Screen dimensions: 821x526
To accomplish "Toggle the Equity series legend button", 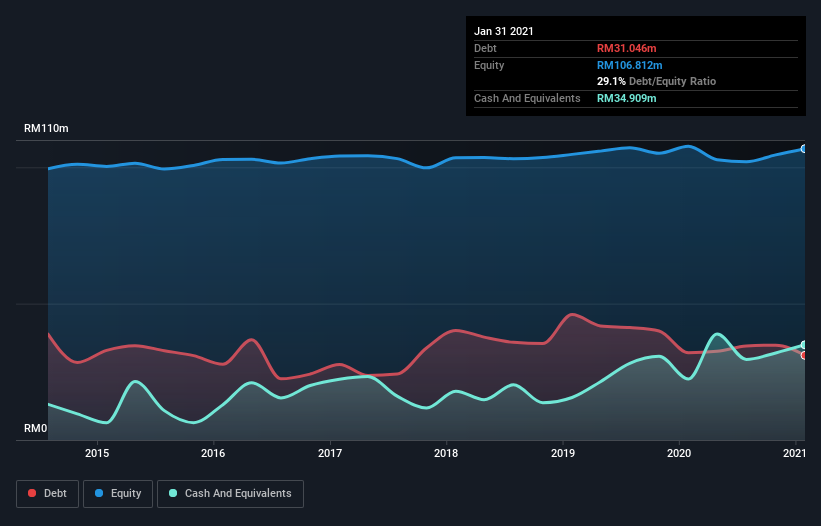I will (118, 494).
